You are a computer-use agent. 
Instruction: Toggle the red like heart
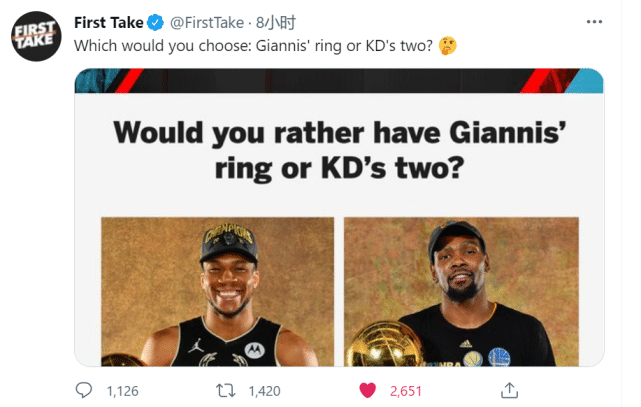click(367, 389)
